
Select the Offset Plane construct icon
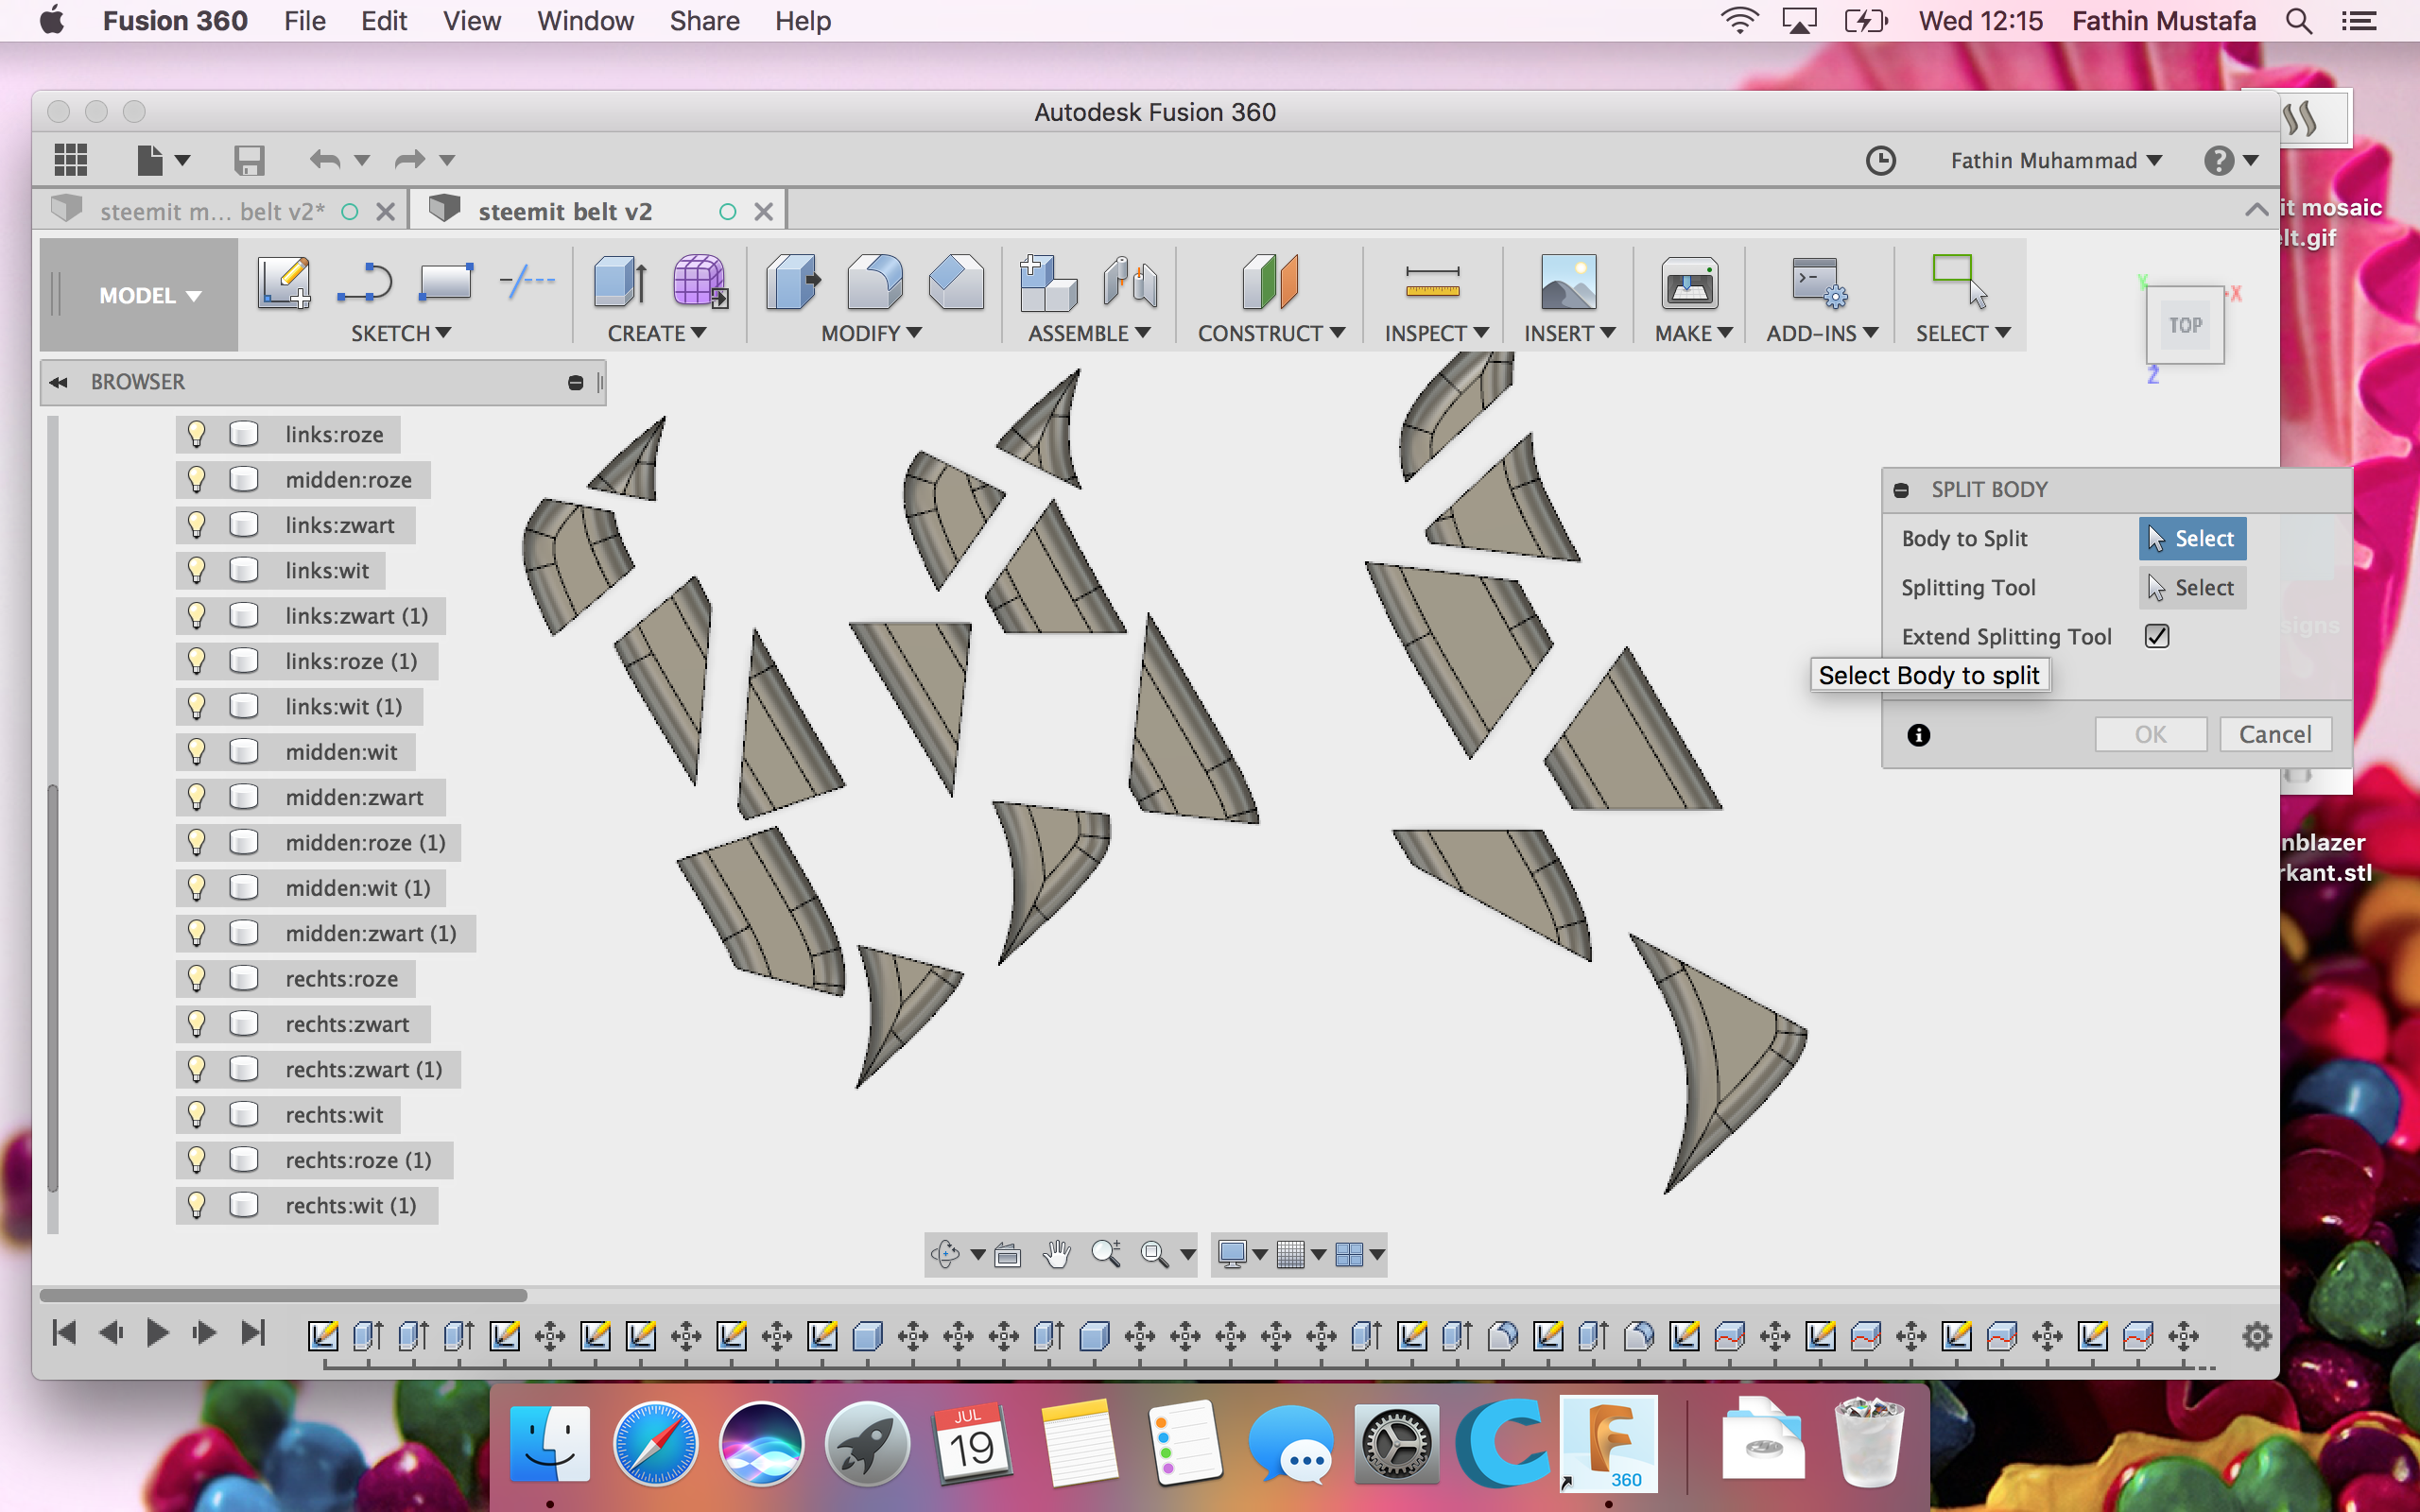coord(1270,281)
